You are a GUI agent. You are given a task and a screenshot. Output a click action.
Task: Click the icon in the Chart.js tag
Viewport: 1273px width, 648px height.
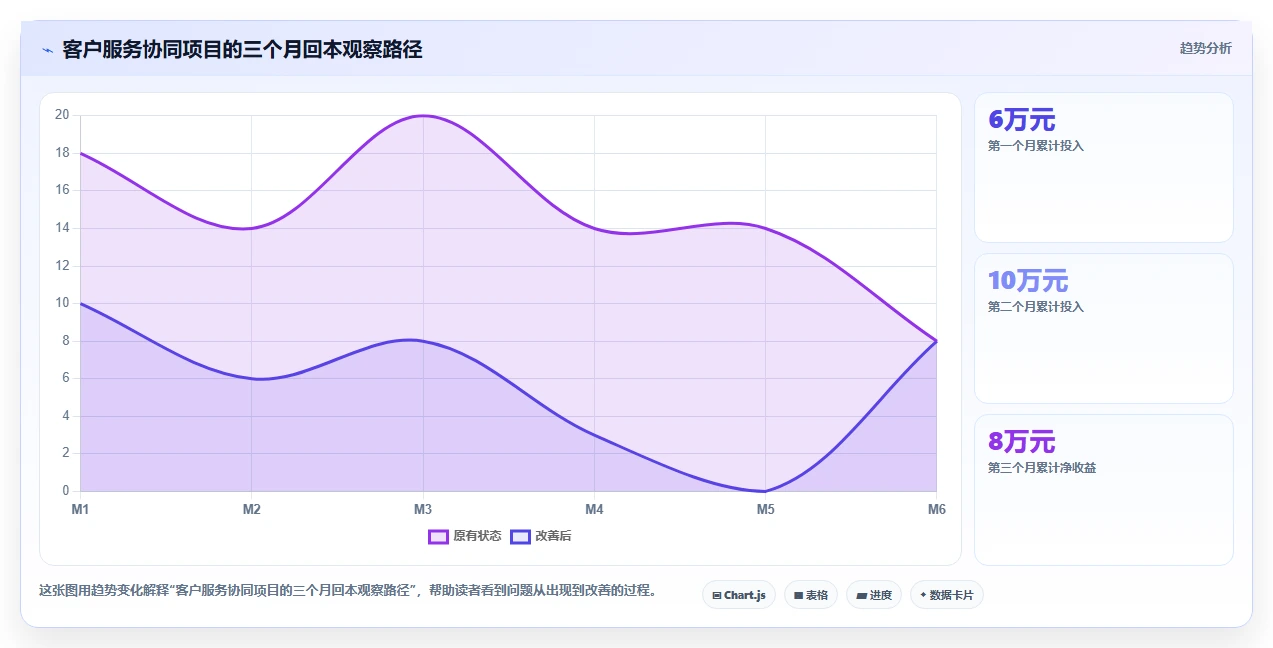717,595
